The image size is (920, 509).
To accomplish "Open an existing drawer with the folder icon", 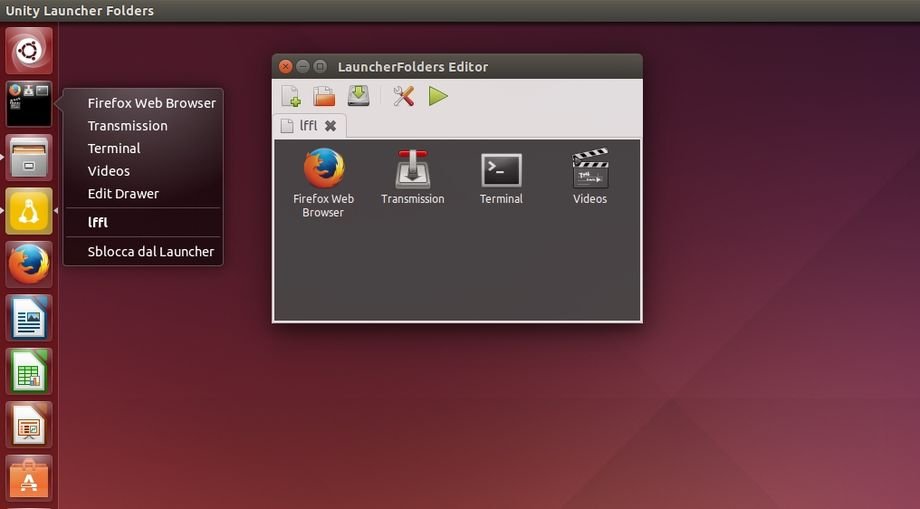I will click(324, 96).
